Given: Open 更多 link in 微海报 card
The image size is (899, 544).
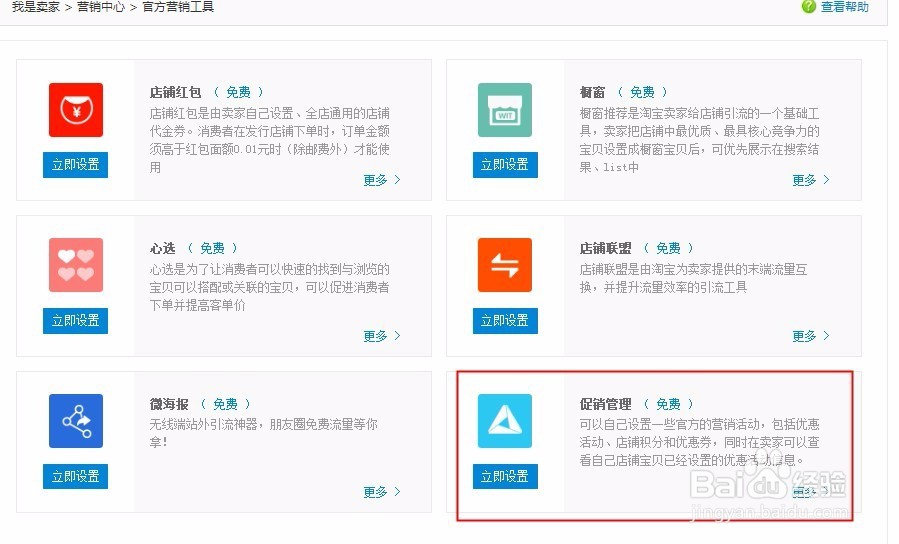Looking at the screenshot, I should pyautogui.click(x=382, y=492).
